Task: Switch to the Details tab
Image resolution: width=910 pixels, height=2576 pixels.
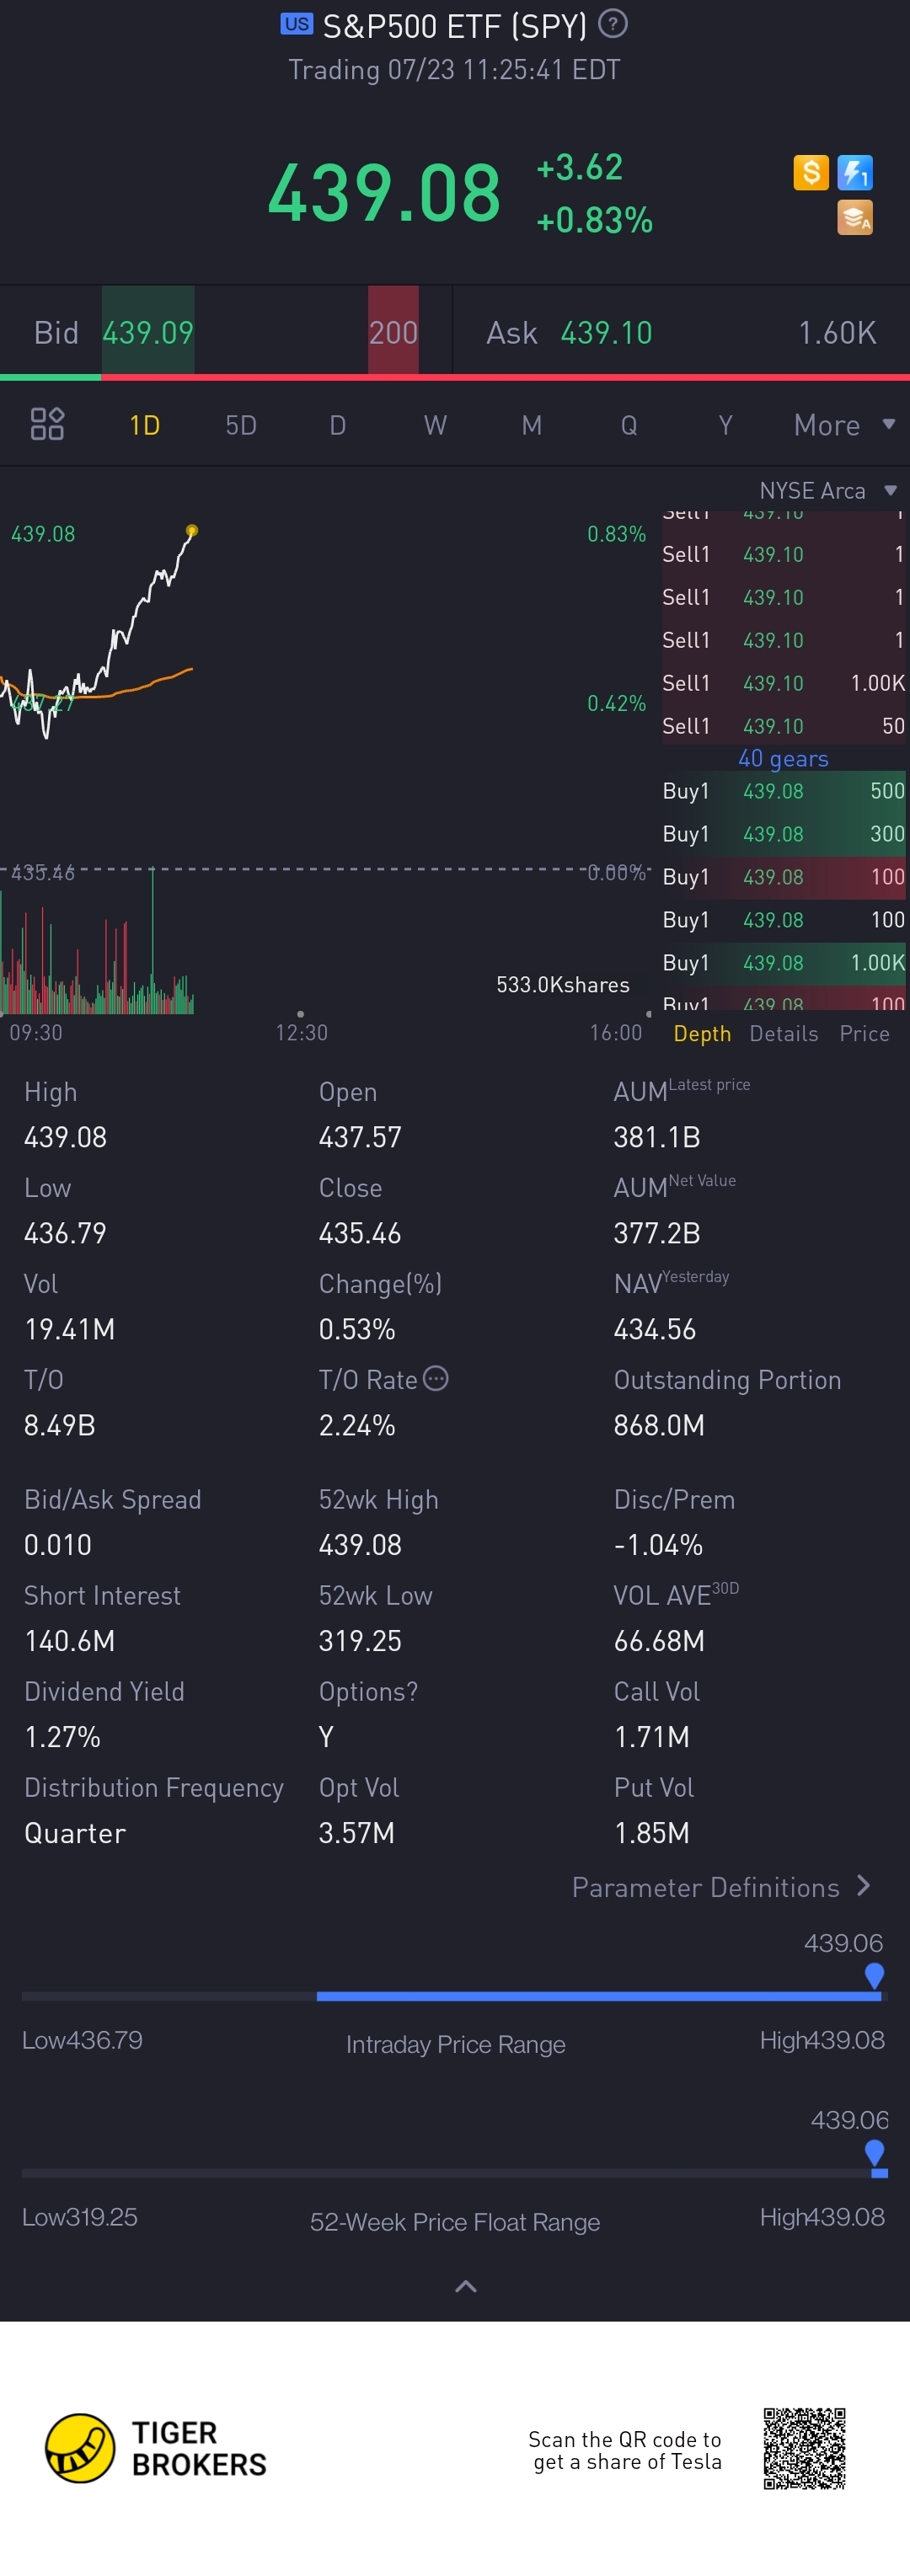Action: [x=784, y=1033]
